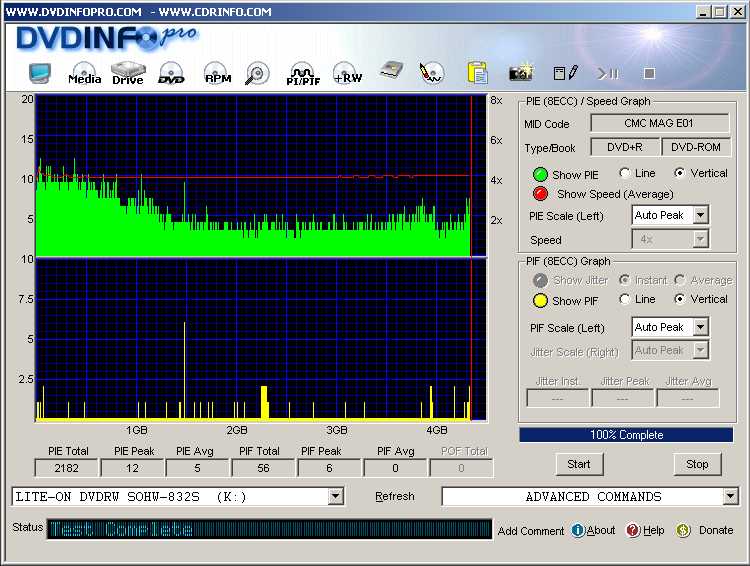Screen dimensions: 750x566
Task: Open the Drive info toolbar icon
Action: (x=127, y=74)
